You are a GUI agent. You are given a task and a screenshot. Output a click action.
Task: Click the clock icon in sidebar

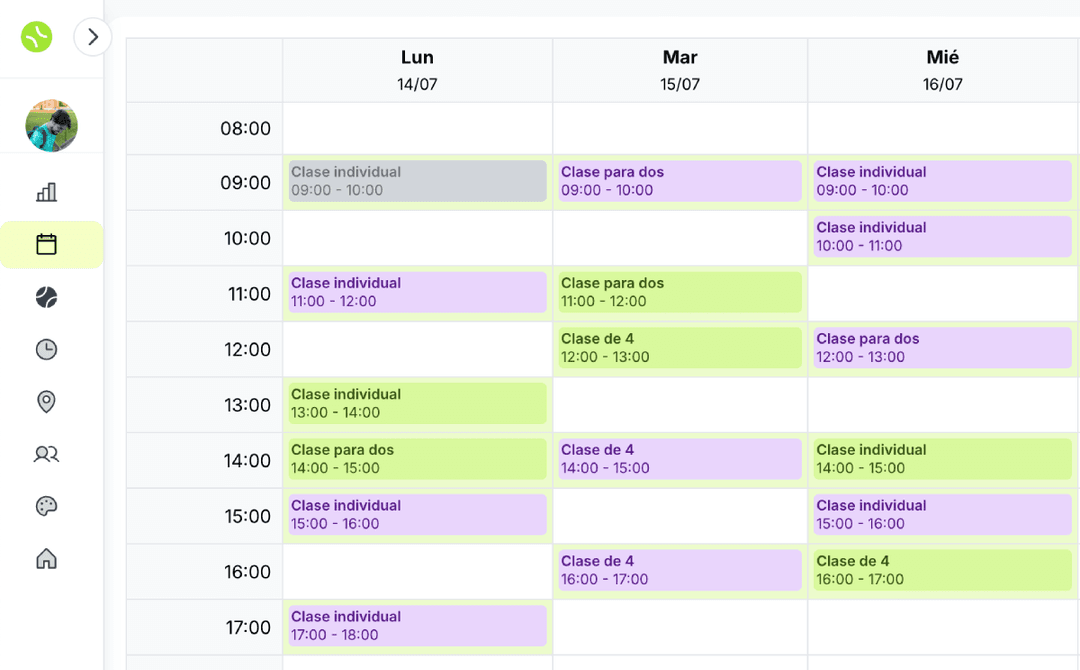coord(46,349)
